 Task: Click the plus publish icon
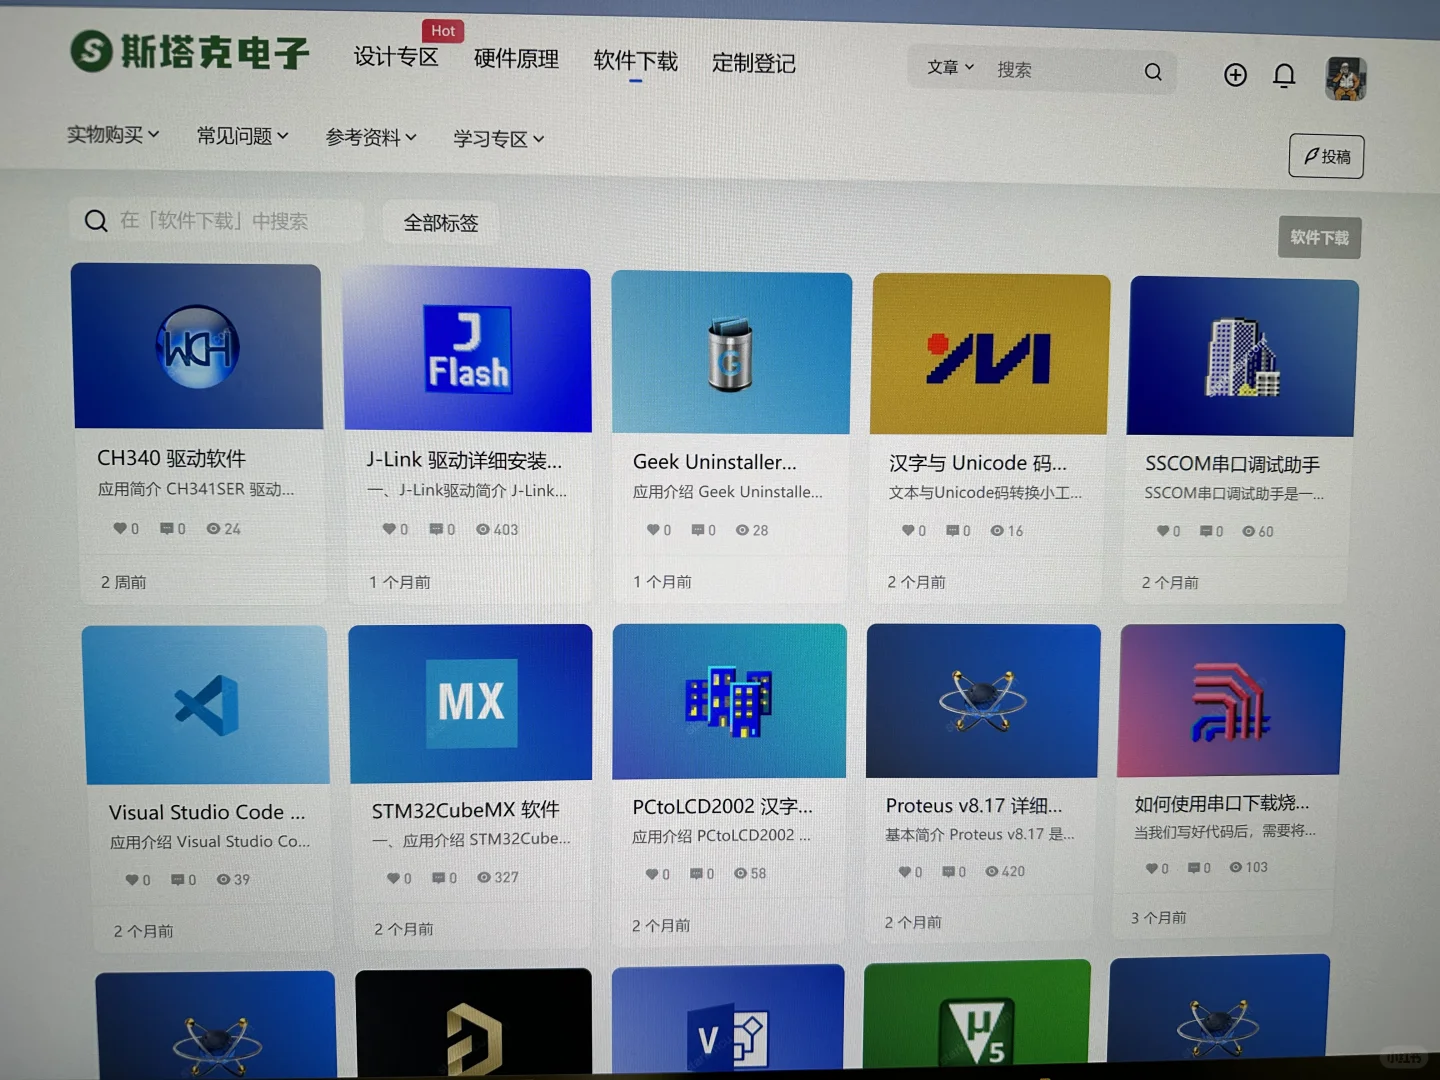coord(1235,75)
